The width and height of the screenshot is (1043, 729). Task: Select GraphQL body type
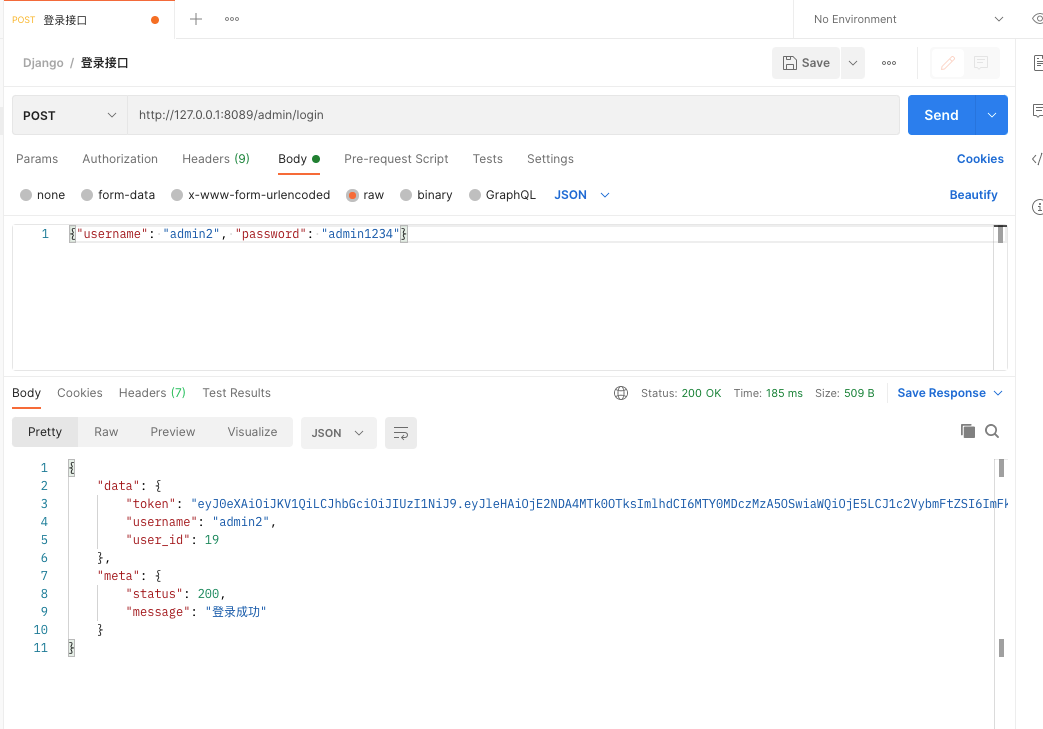click(x=502, y=195)
